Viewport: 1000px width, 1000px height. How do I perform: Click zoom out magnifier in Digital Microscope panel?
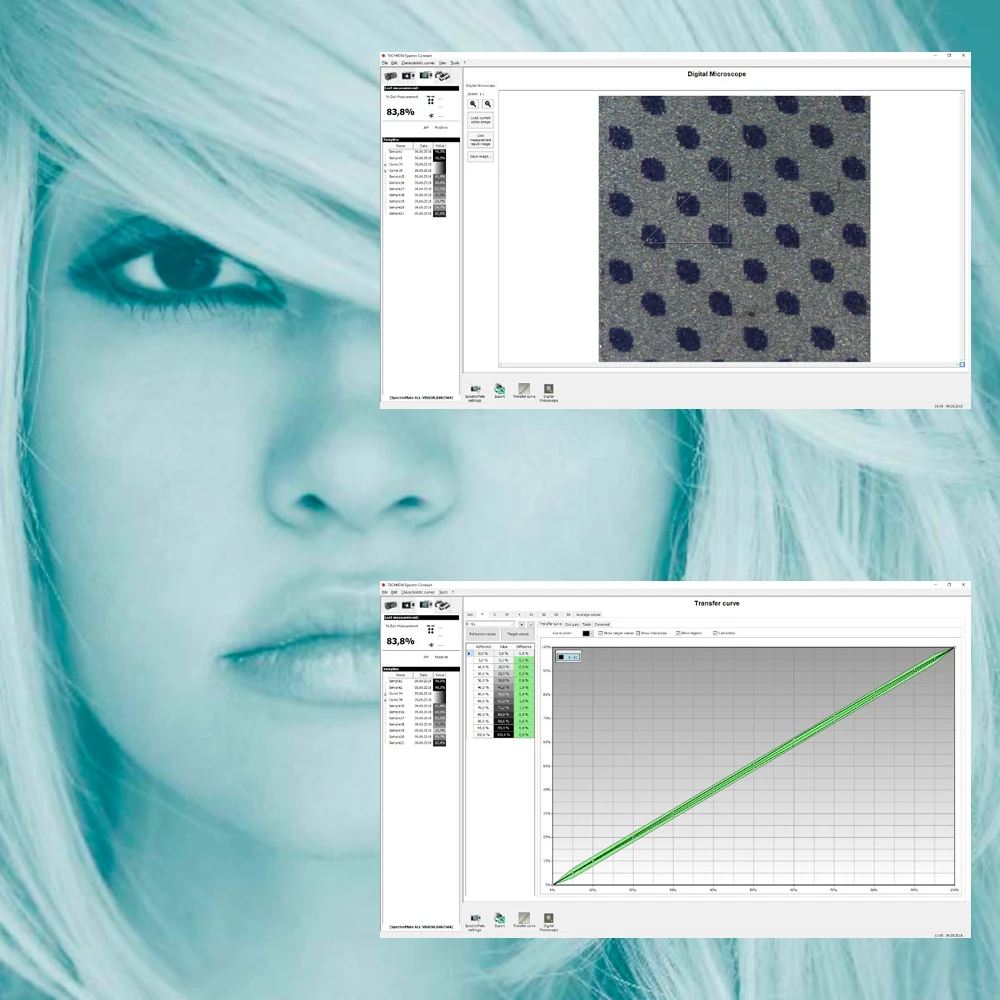pos(488,103)
